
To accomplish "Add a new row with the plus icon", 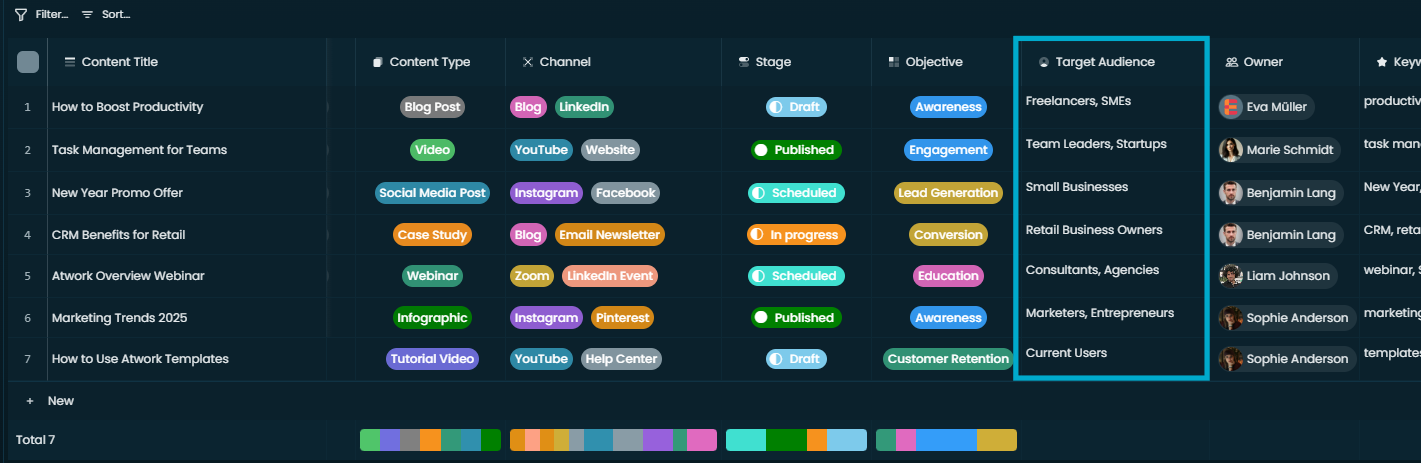I will point(30,401).
